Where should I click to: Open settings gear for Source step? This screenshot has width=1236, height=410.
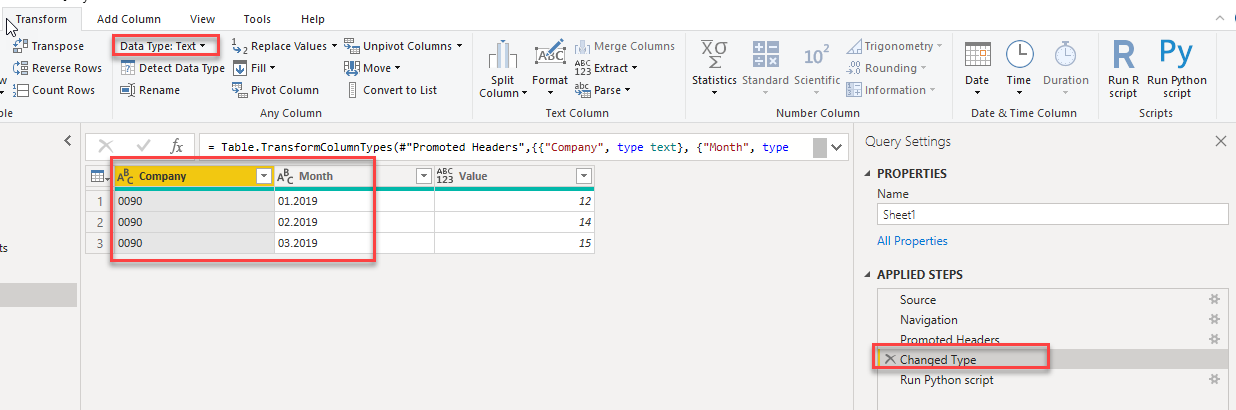(1214, 300)
